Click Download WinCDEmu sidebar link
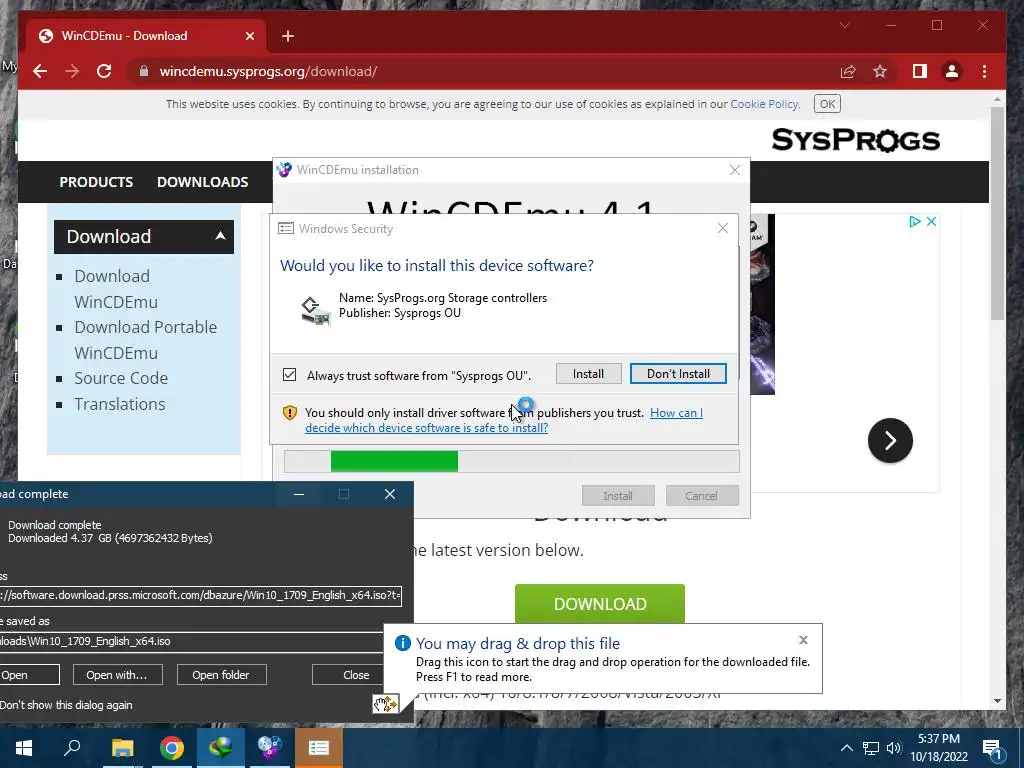1024x768 pixels. click(x=116, y=289)
